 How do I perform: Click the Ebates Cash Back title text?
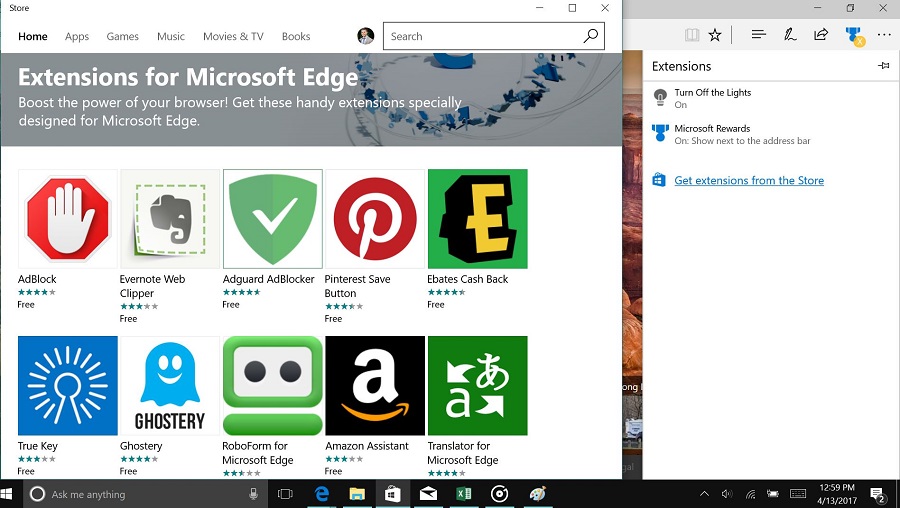coord(468,279)
